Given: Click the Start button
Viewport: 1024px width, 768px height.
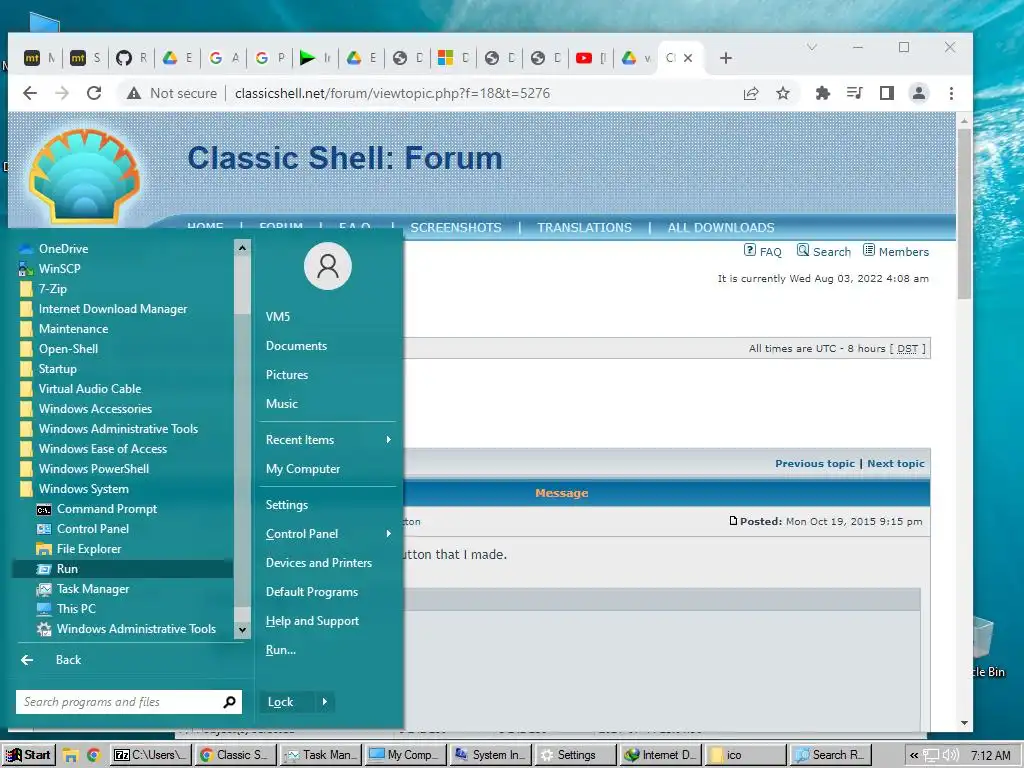Looking at the screenshot, I should point(29,756).
